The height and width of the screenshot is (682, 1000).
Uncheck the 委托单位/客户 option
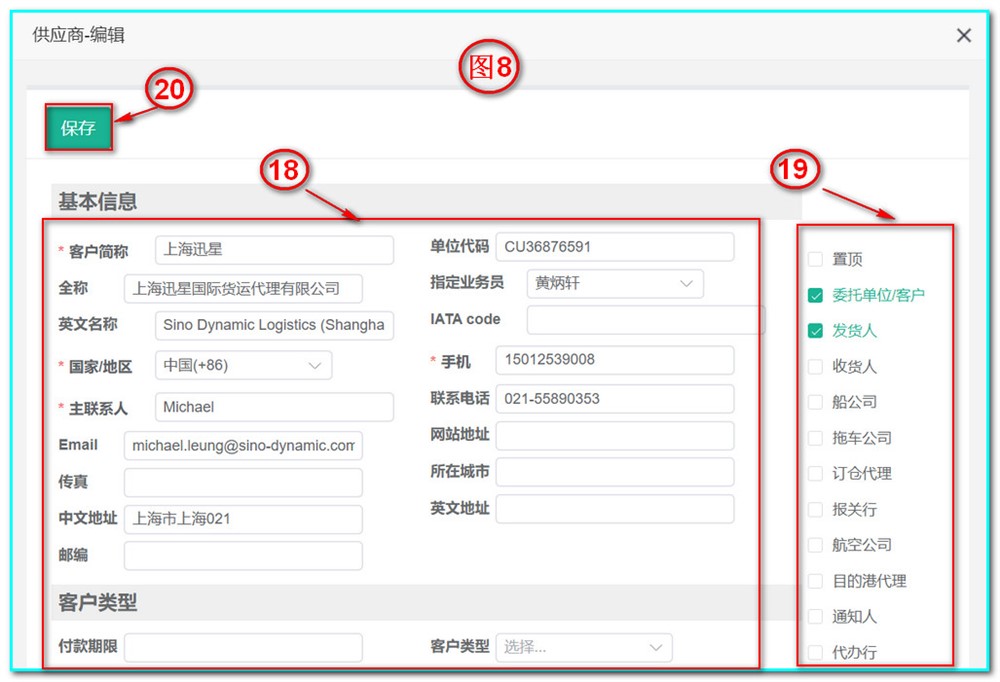click(x=815, y=295)
